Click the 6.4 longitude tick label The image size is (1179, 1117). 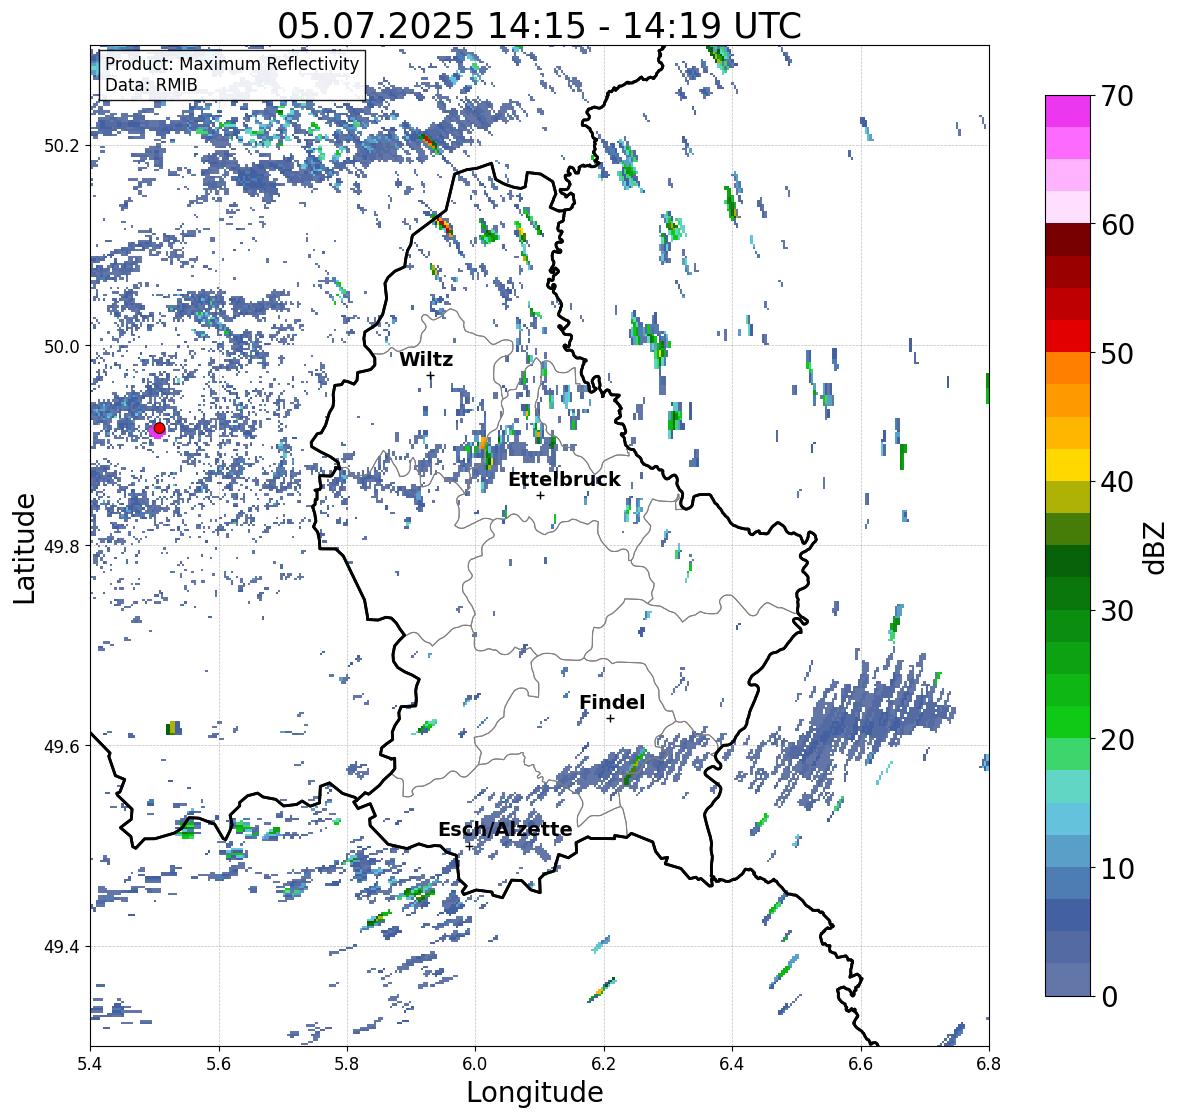[732, 1063]
